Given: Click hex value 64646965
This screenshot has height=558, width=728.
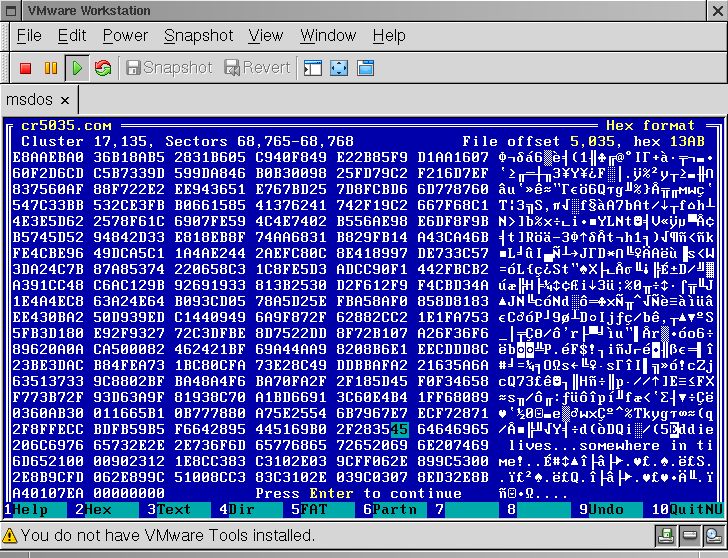Looking at the screenshot, I should (453, 429).
